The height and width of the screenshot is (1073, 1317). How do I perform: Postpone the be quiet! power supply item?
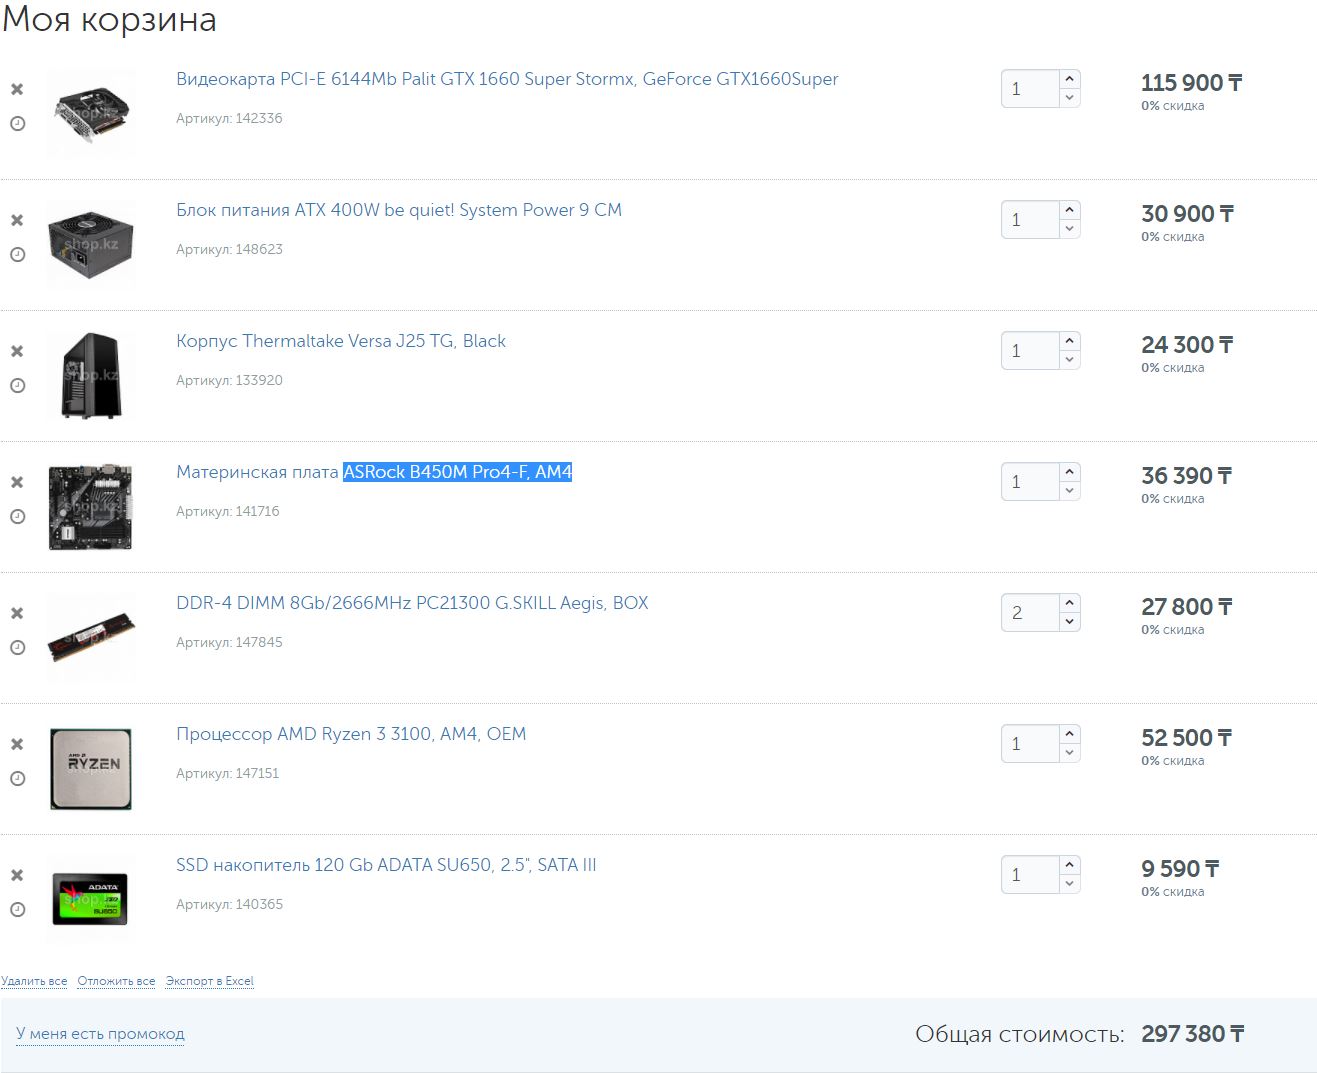pos(17,255)
